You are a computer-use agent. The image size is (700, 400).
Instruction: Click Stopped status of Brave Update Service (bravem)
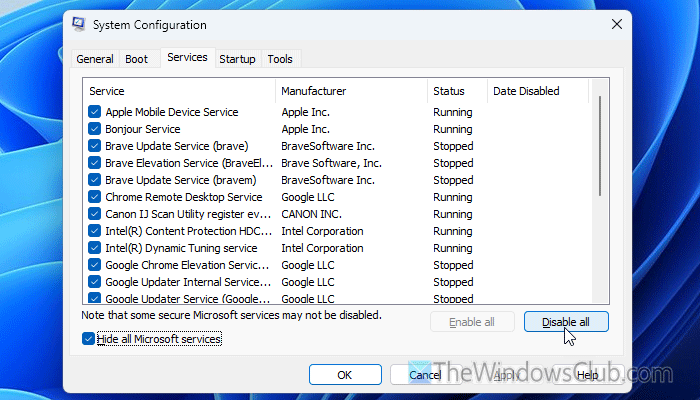[x=453, y=180]
